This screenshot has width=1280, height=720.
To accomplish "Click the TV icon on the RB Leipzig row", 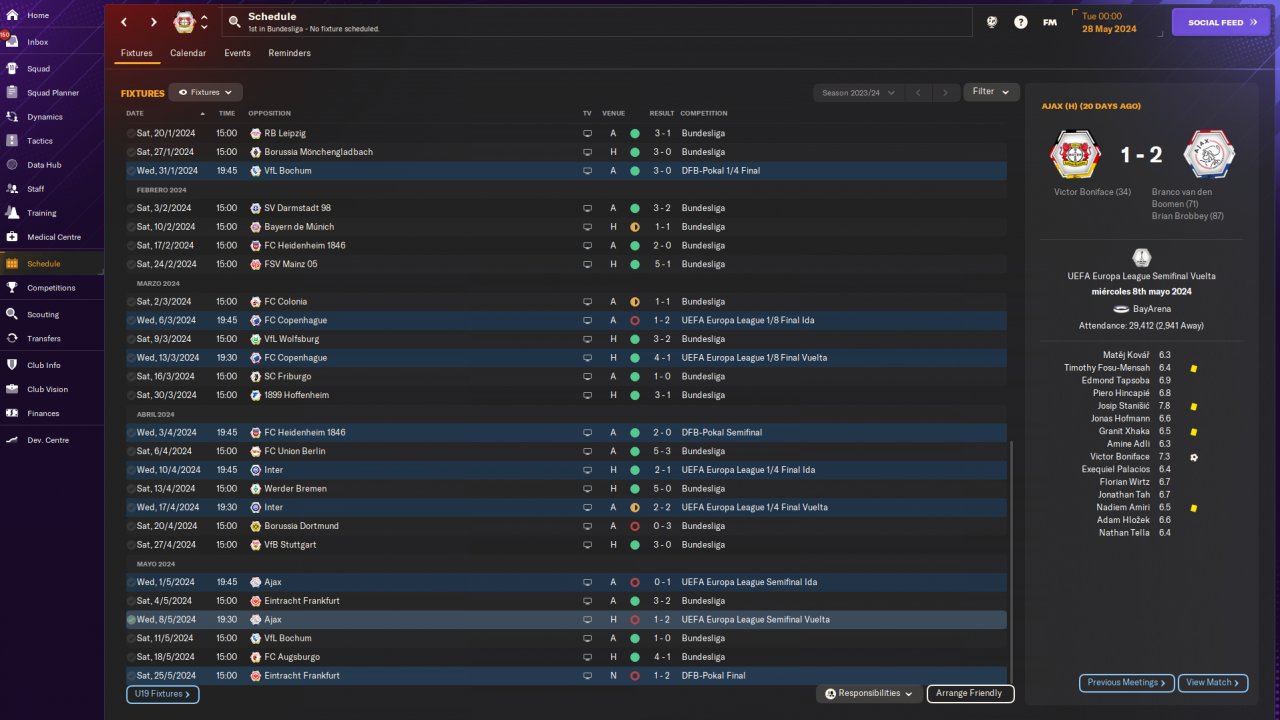I will pyautogui.click(x=587, y=133).
